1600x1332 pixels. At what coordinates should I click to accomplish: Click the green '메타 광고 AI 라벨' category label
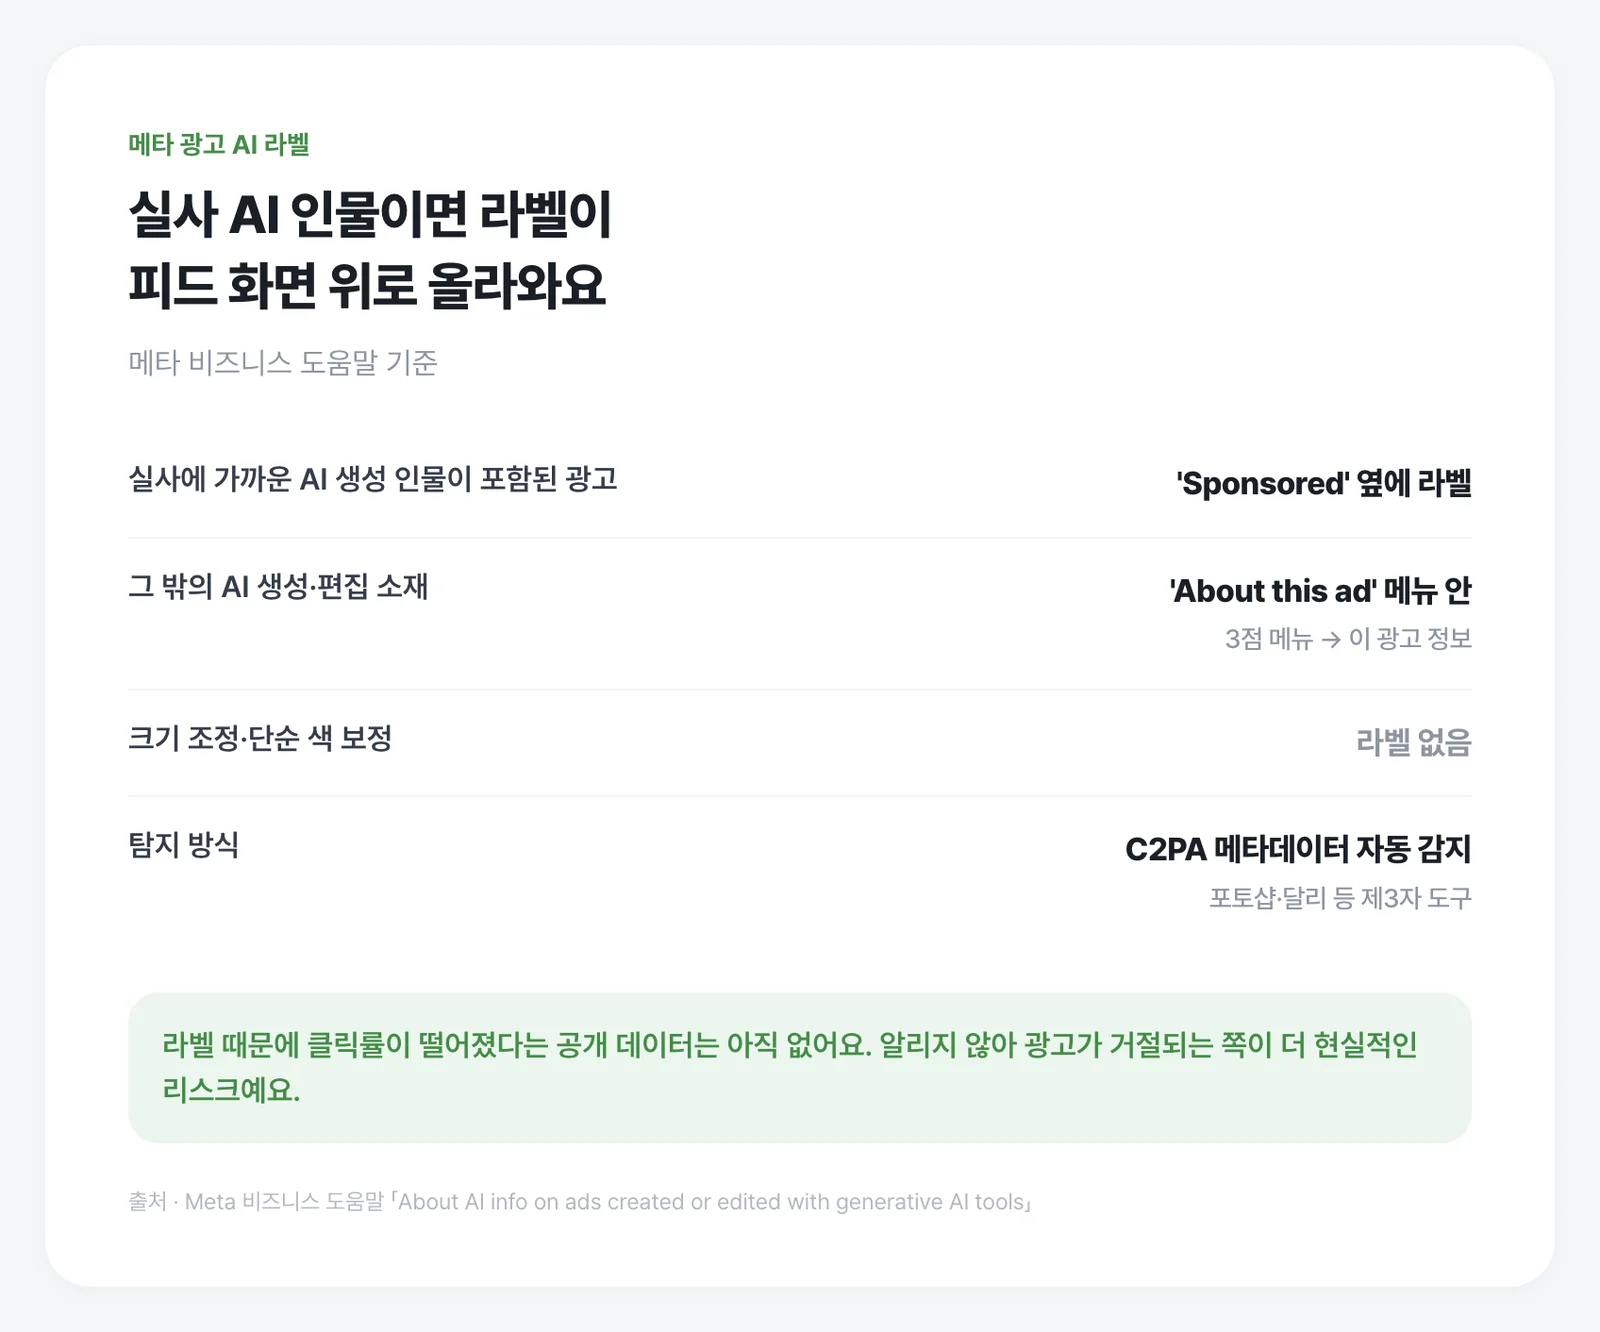pyautogui.click(x=219, y=144)
